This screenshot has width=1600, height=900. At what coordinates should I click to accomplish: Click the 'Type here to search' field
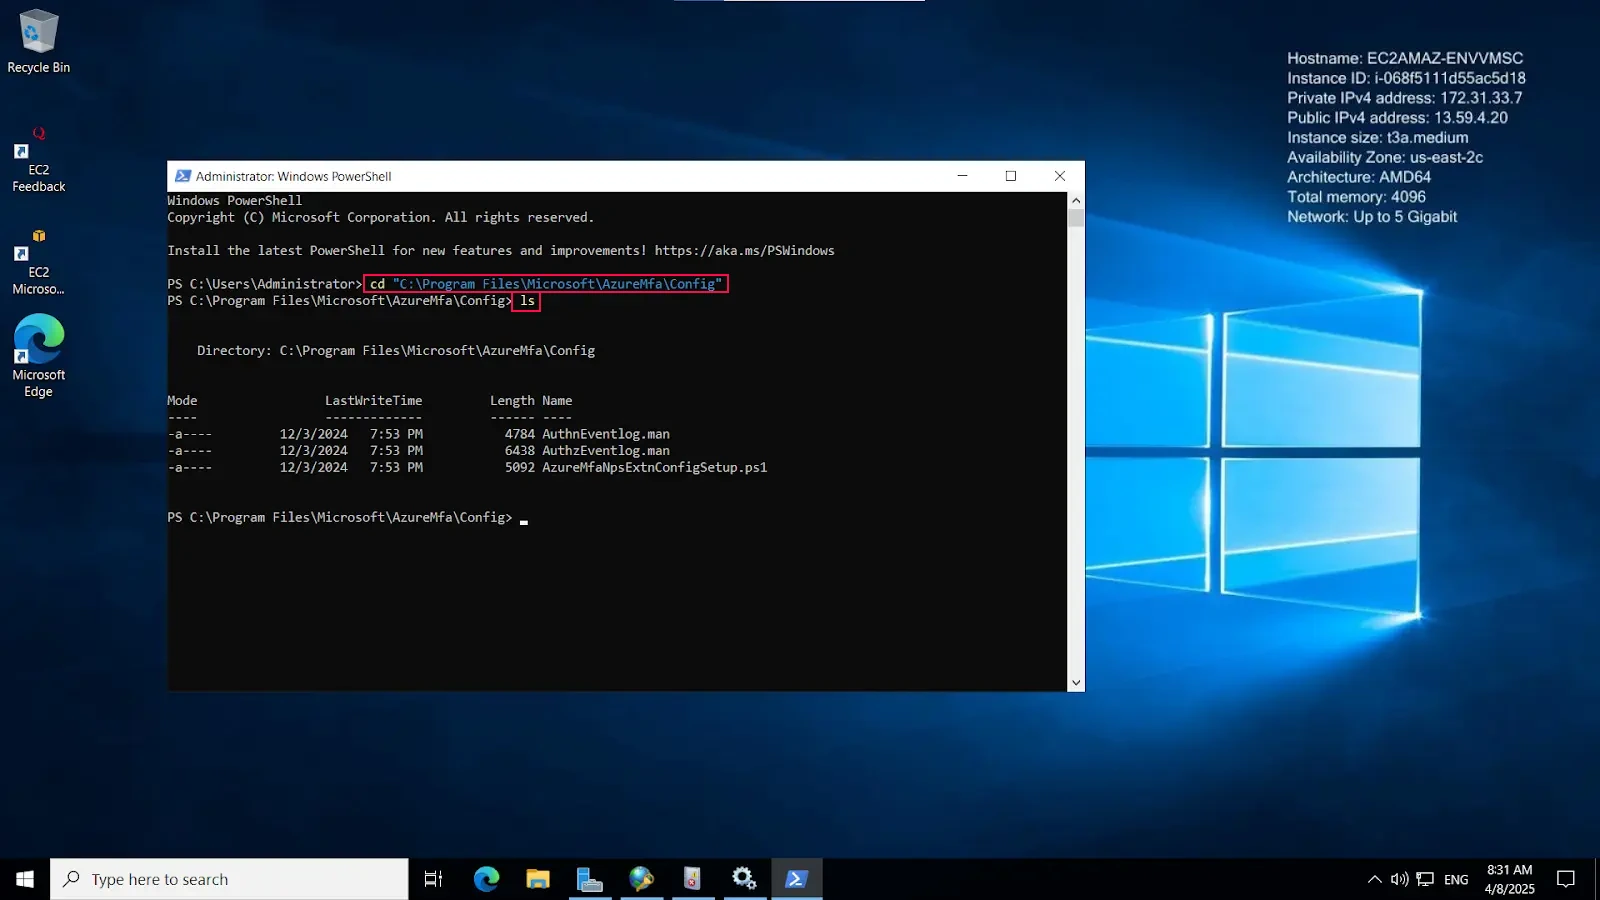coord(230,878)
